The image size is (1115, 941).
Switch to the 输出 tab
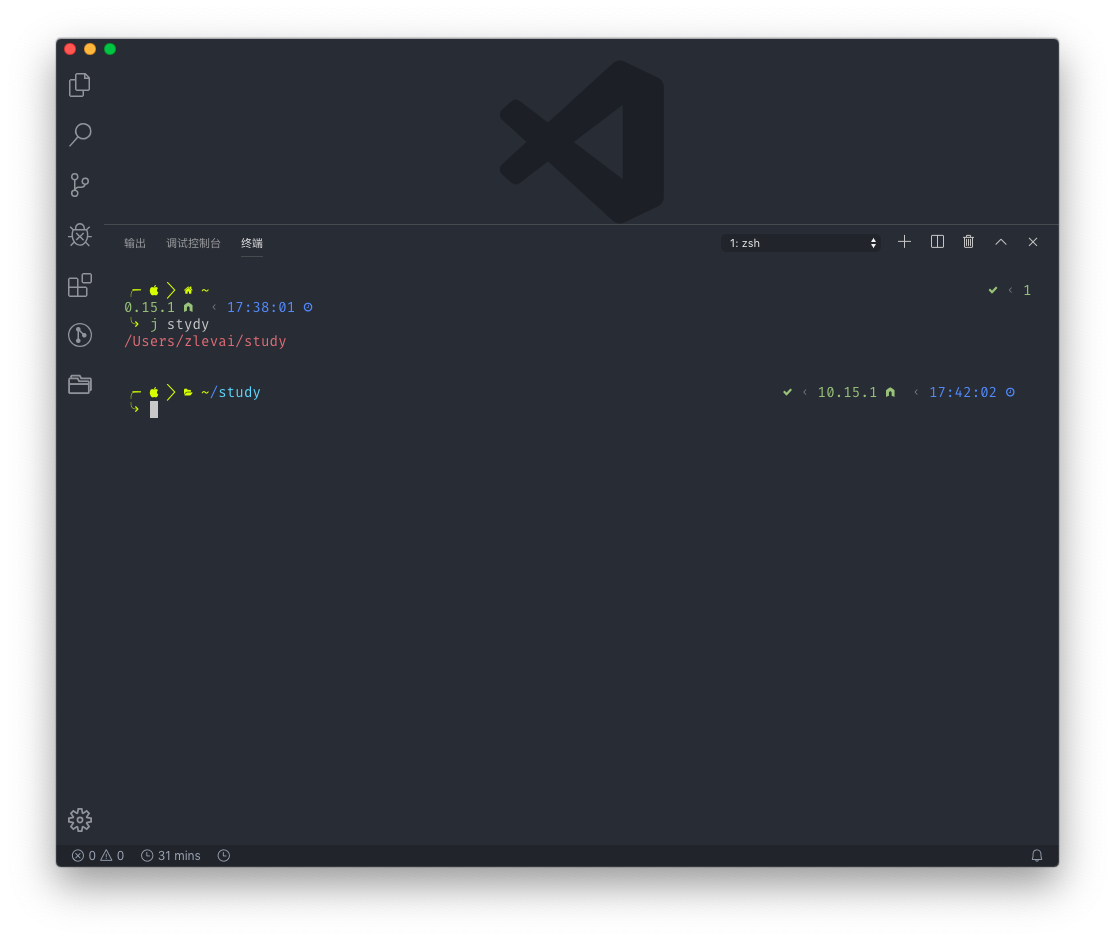tap(135, 243)
